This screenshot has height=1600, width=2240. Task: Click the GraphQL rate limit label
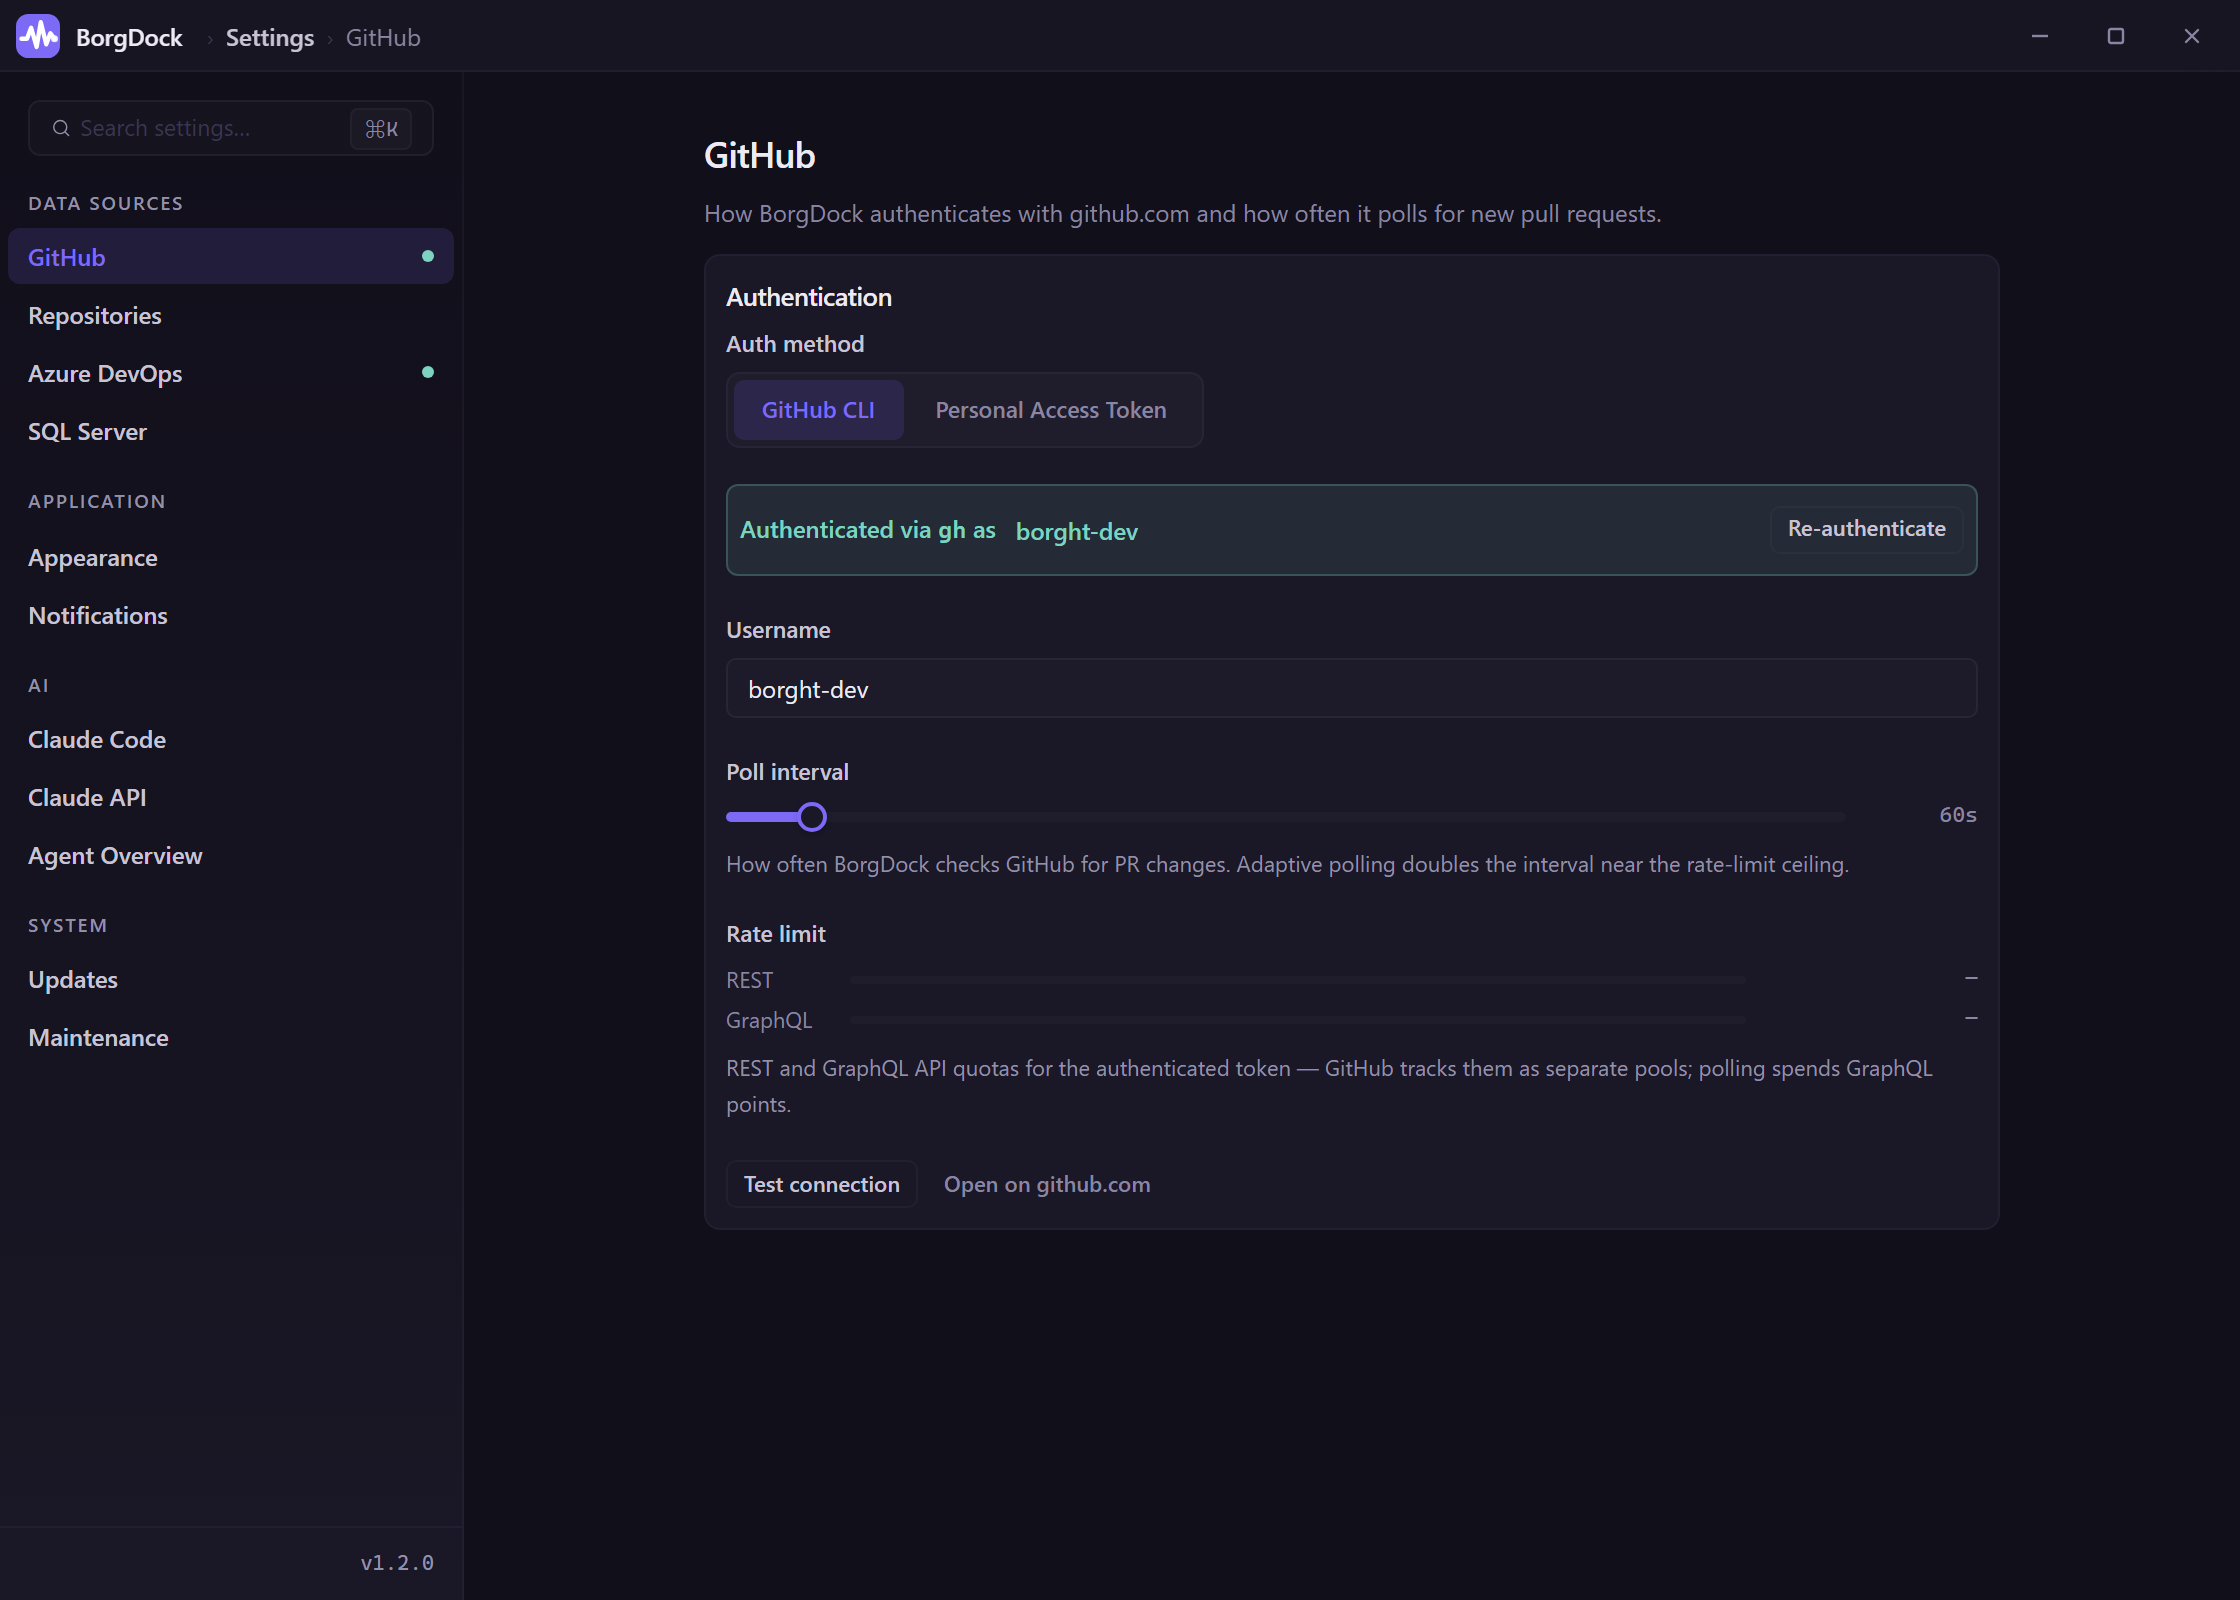click(x=769, y=1020)
